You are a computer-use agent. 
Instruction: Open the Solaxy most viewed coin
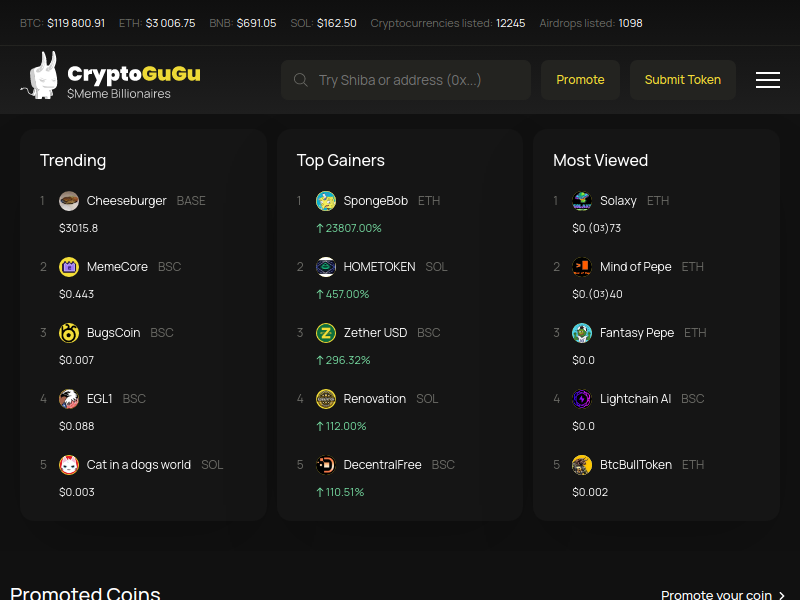coord(618,201)
